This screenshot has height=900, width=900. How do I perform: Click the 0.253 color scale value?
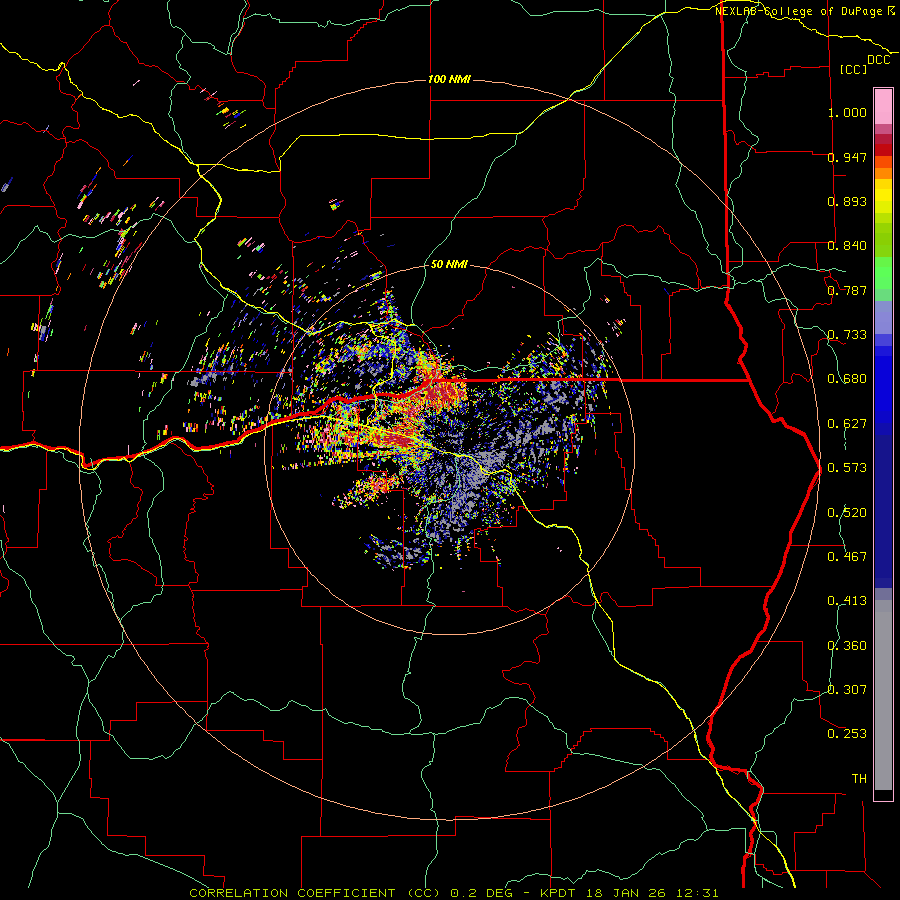[847, 734]
